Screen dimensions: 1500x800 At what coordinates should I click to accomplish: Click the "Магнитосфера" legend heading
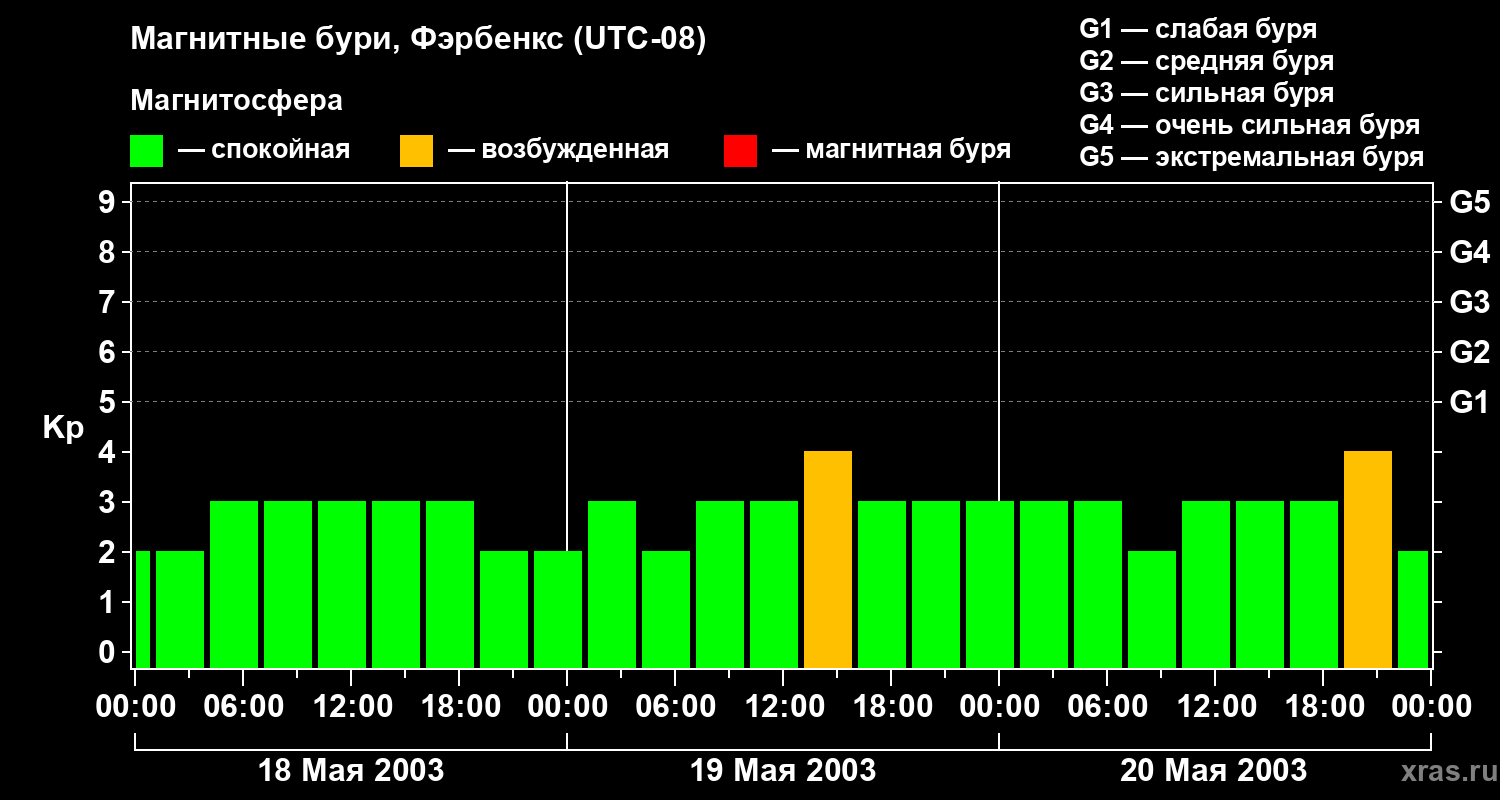pos(236,101)
